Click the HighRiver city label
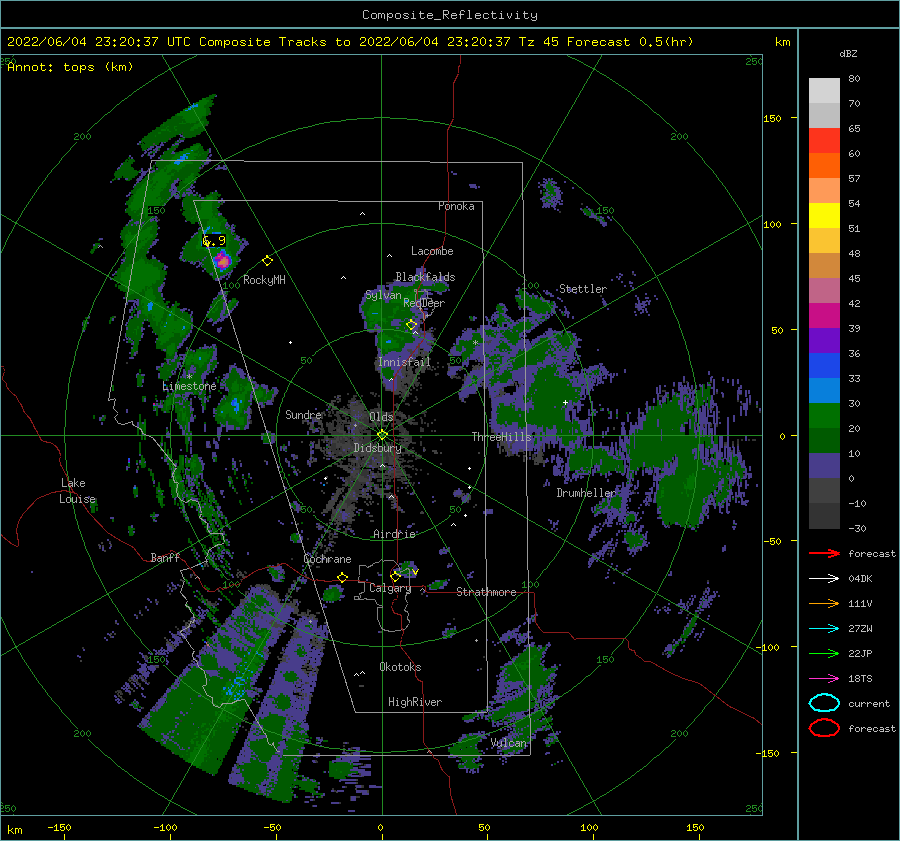 pos(415,702)
